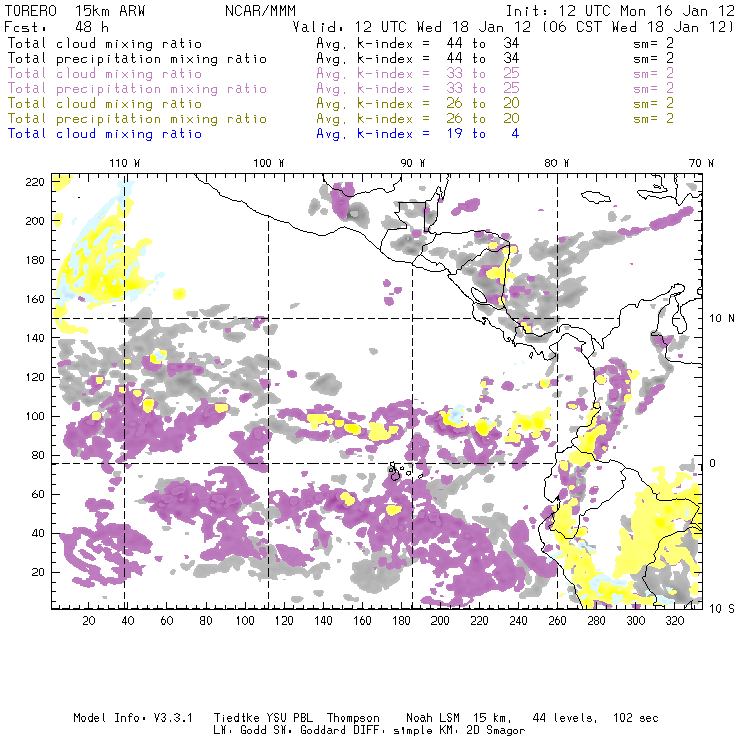
Task: Click purple 'Total precipitation mixing ratio' legend entry
Action: (x=137, y=89)
